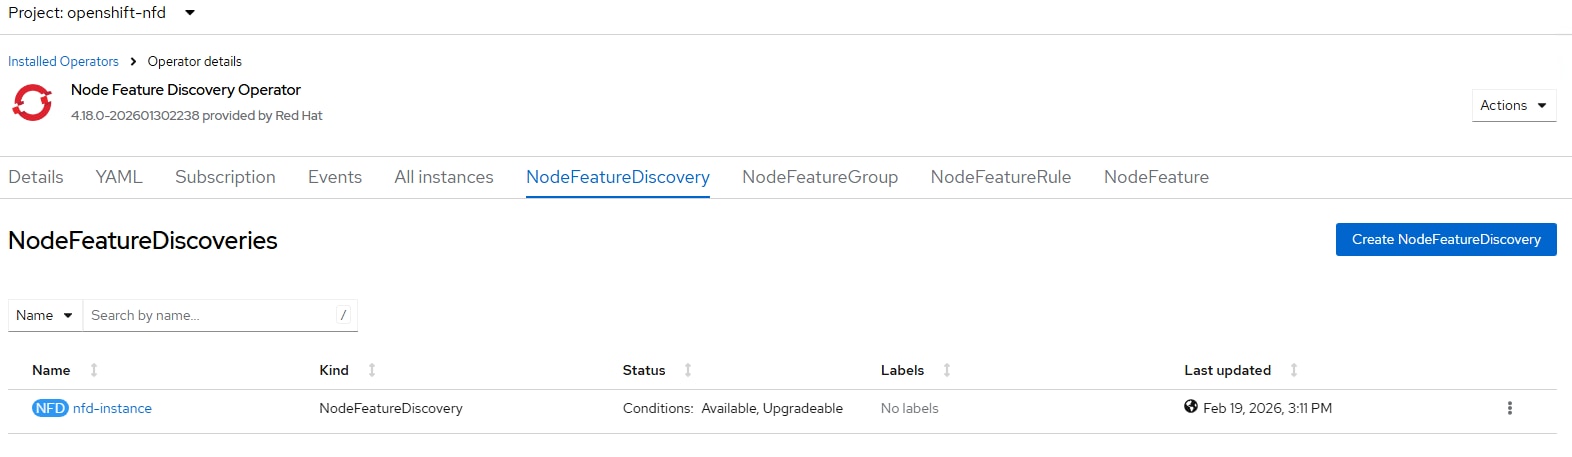The height and width of the screenshot is (457, 1572).
Task: Switch to the Subscription tab
Action: click(225, 177)
